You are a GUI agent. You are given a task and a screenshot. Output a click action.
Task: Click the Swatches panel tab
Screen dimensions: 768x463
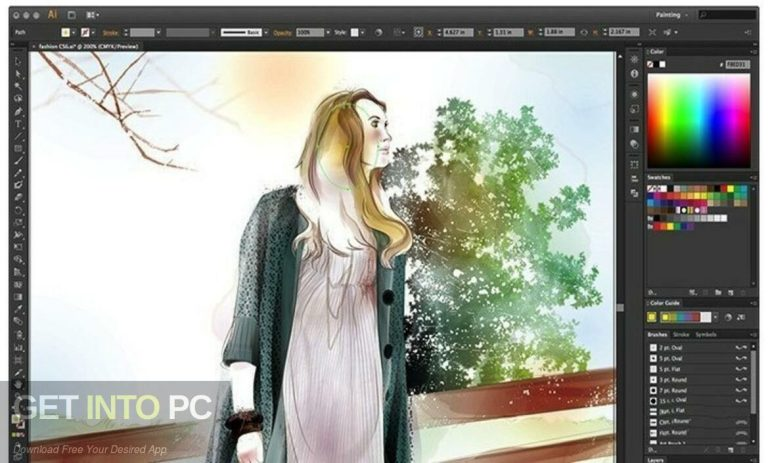pyautogui.click(x=659, y=177)
